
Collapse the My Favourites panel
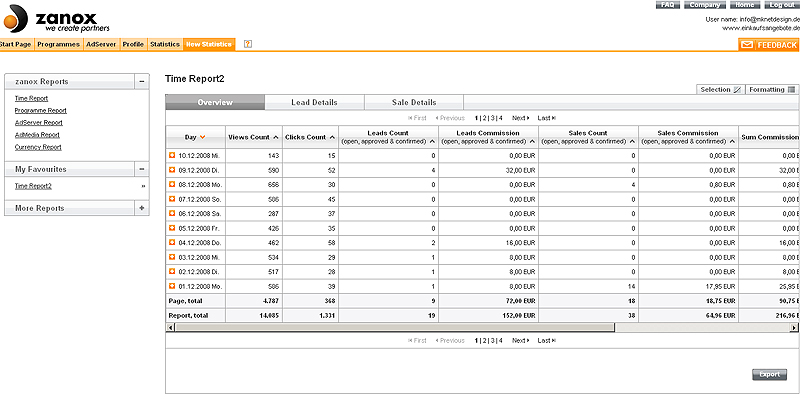[142, 169]
